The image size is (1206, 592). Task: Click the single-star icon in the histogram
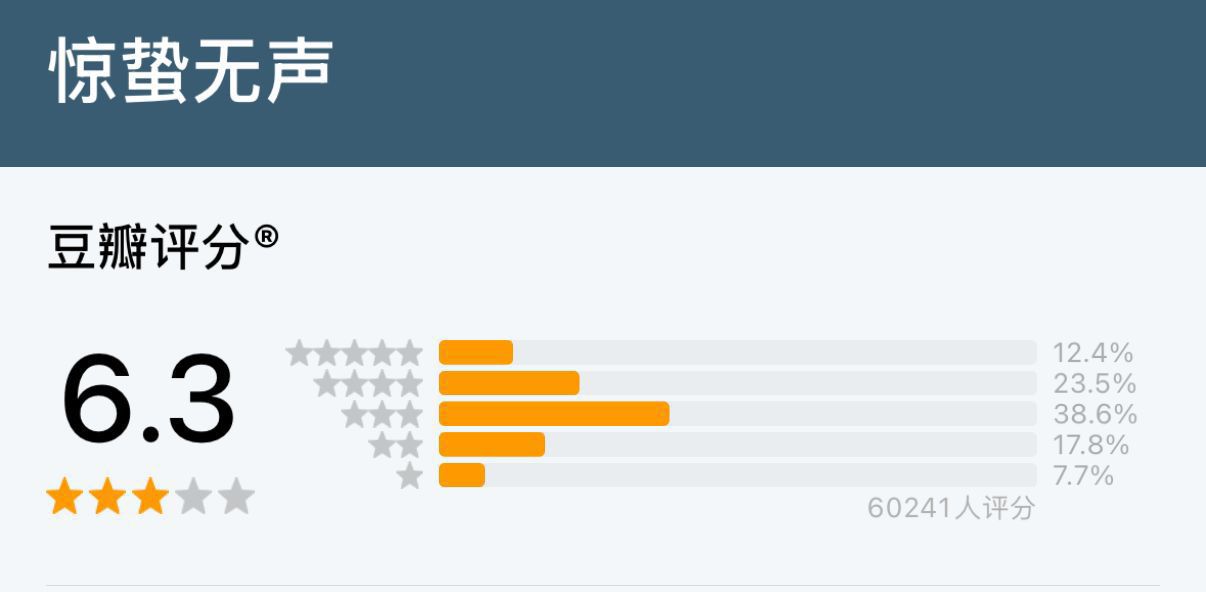(x=410, y=476)
